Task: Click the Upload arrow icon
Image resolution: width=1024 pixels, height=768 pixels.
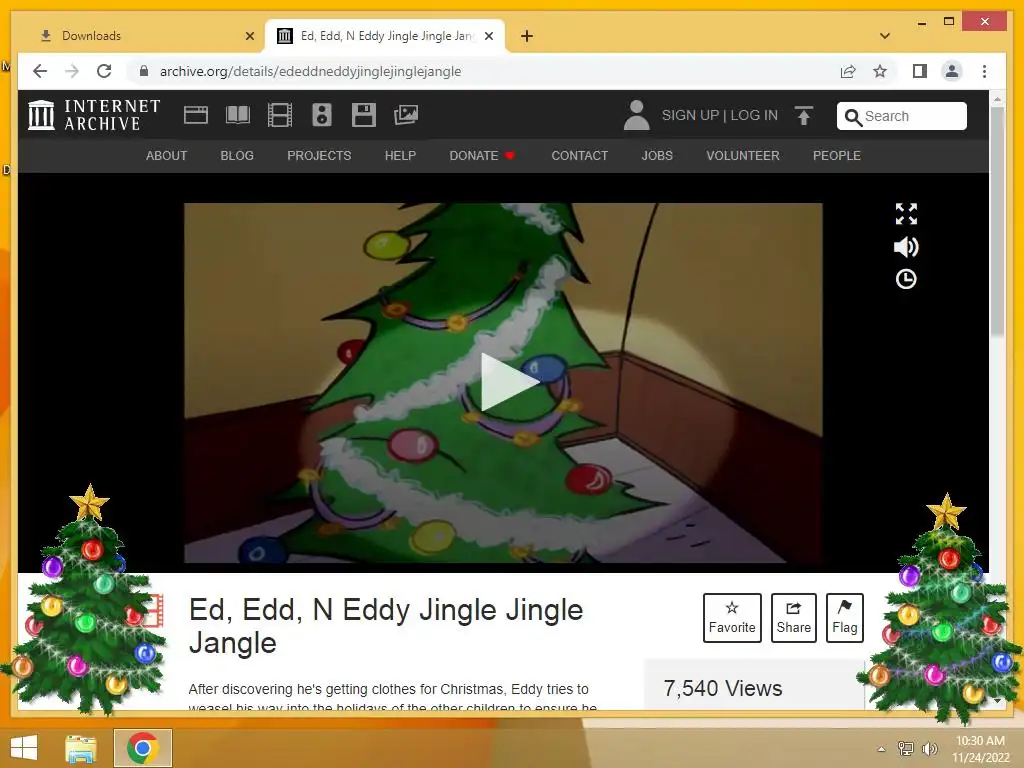Action: pyautogui.click(x=804, y=116)
